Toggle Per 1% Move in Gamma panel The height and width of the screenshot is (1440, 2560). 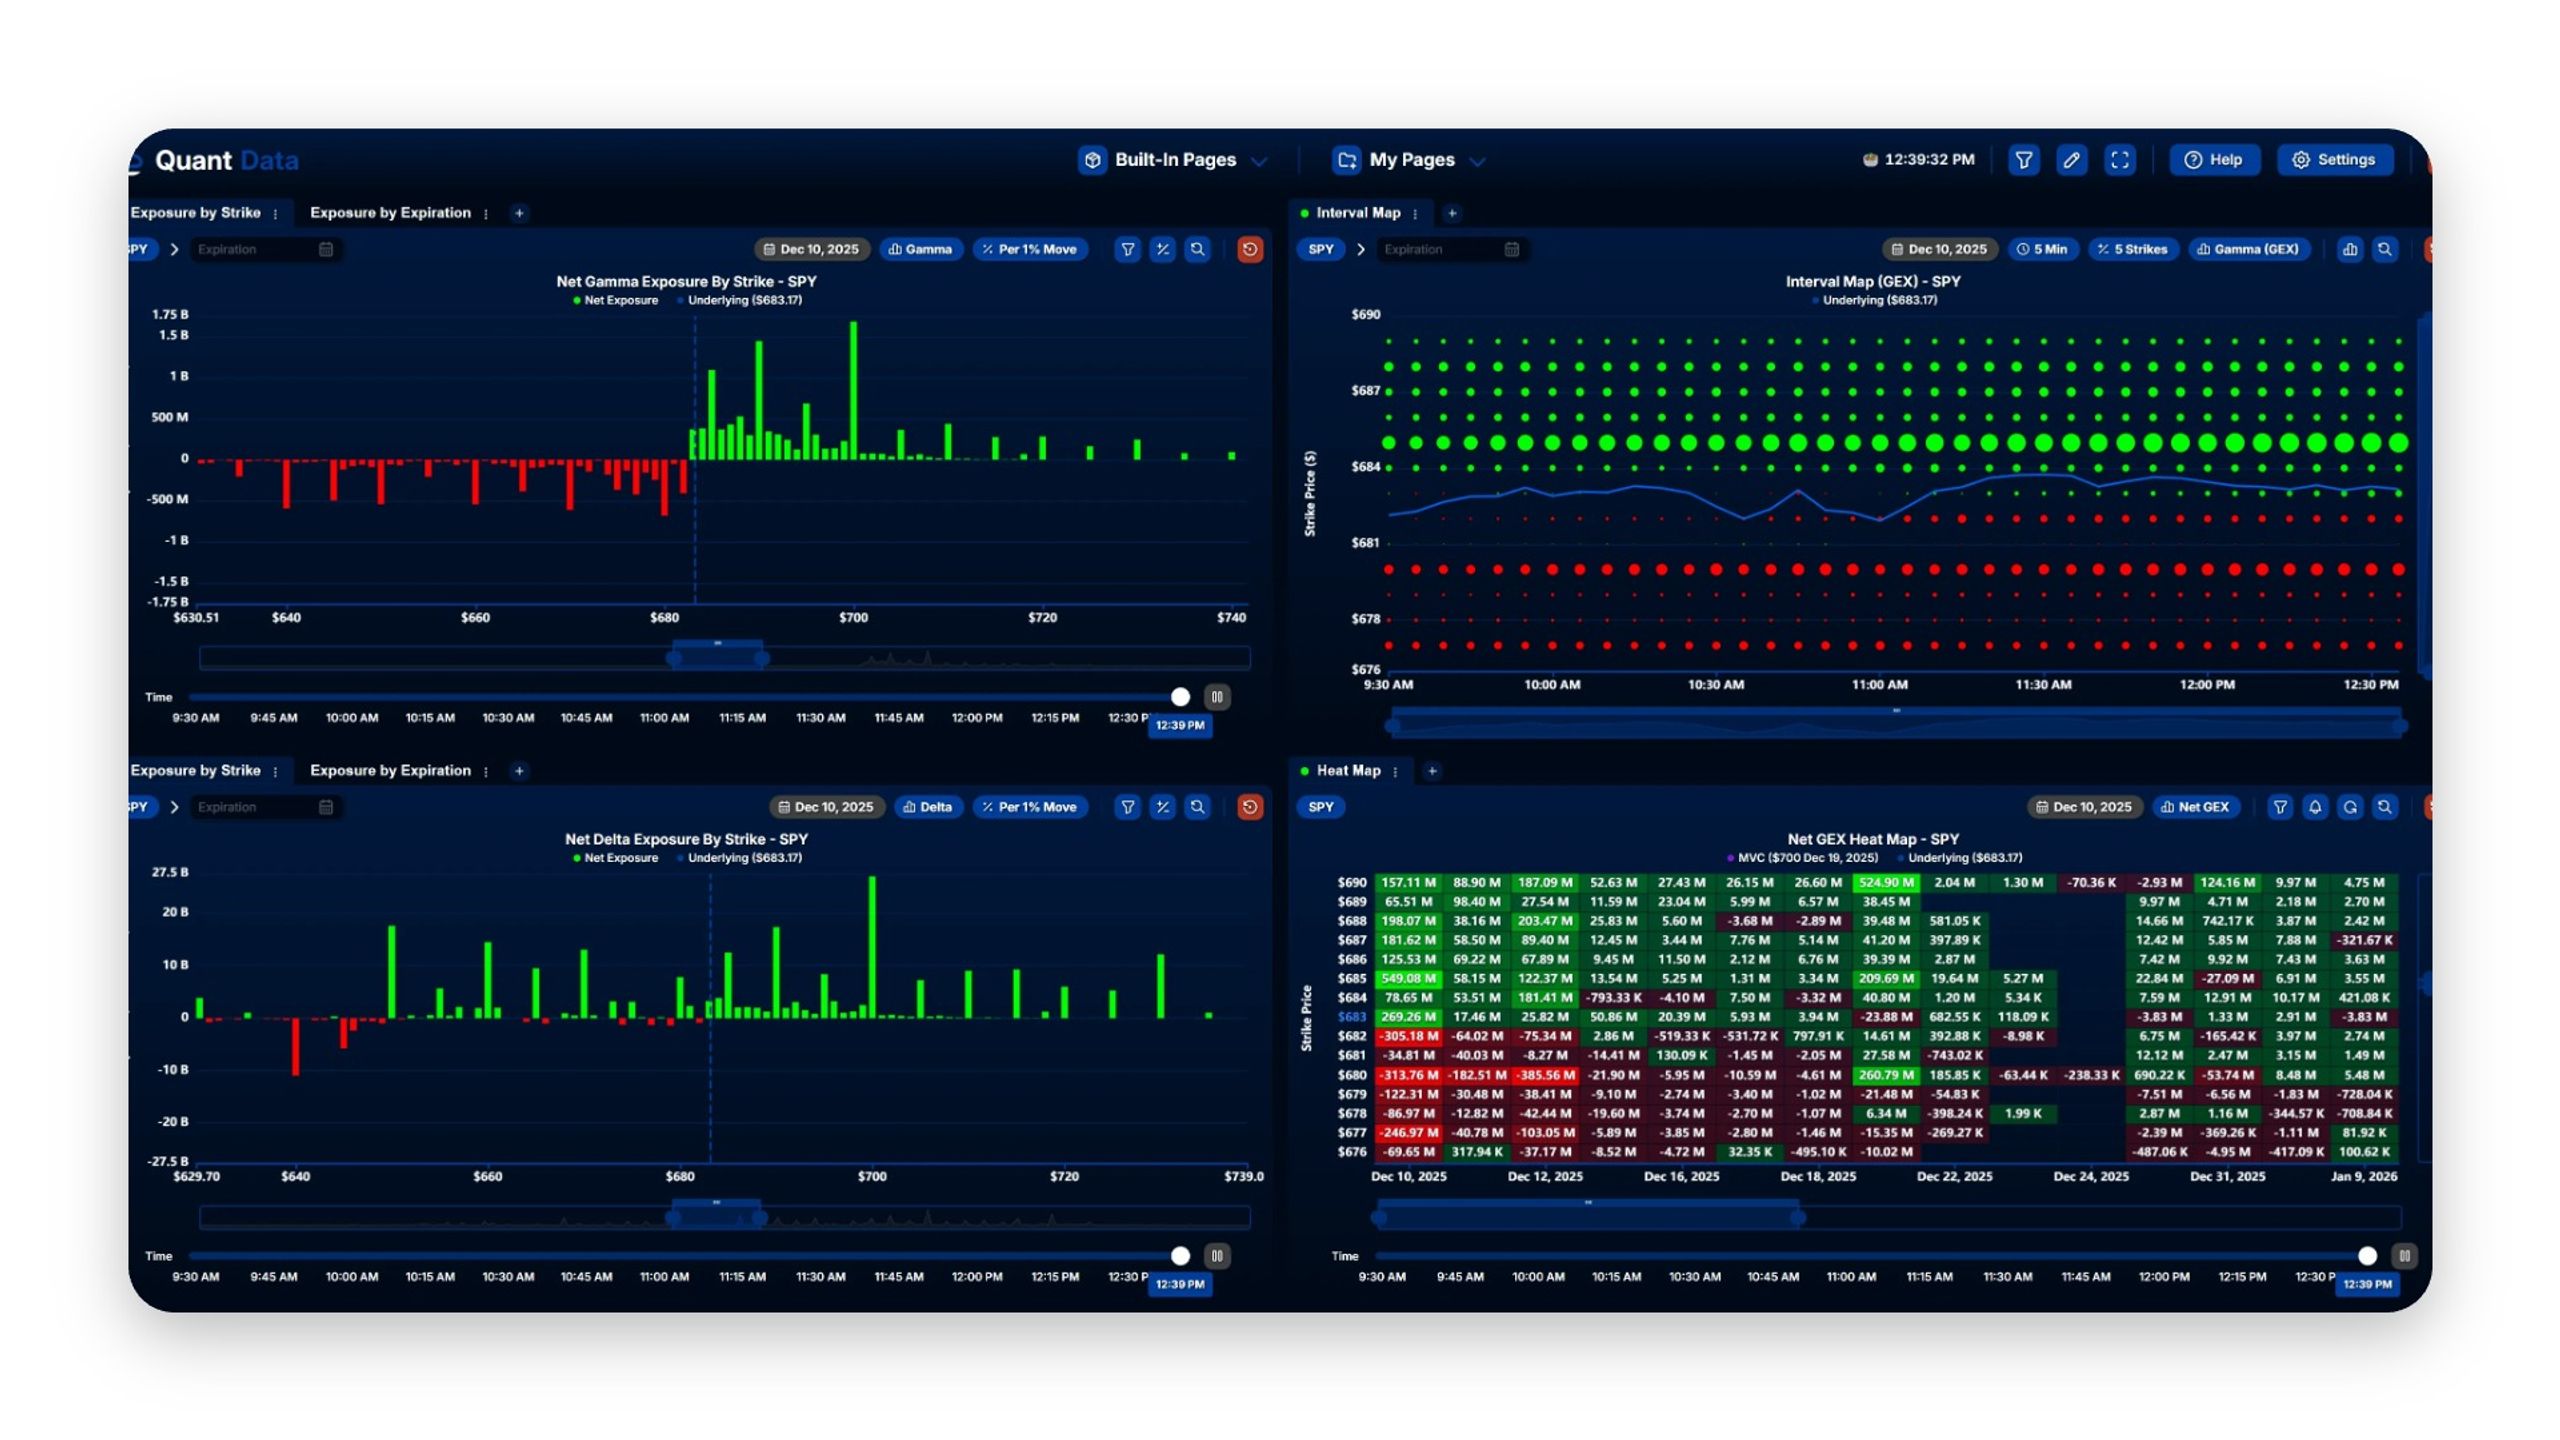pos(1030,249)
